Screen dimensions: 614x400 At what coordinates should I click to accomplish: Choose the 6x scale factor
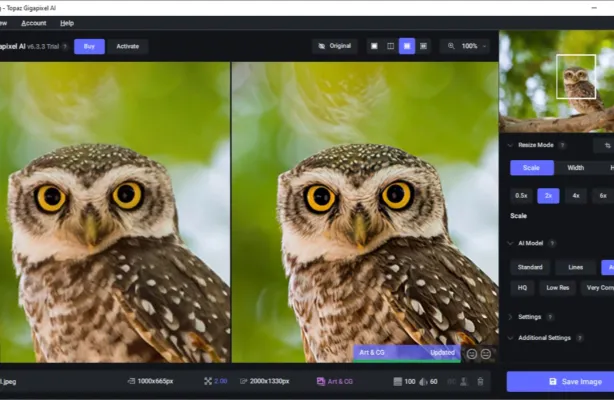(603, 195)
